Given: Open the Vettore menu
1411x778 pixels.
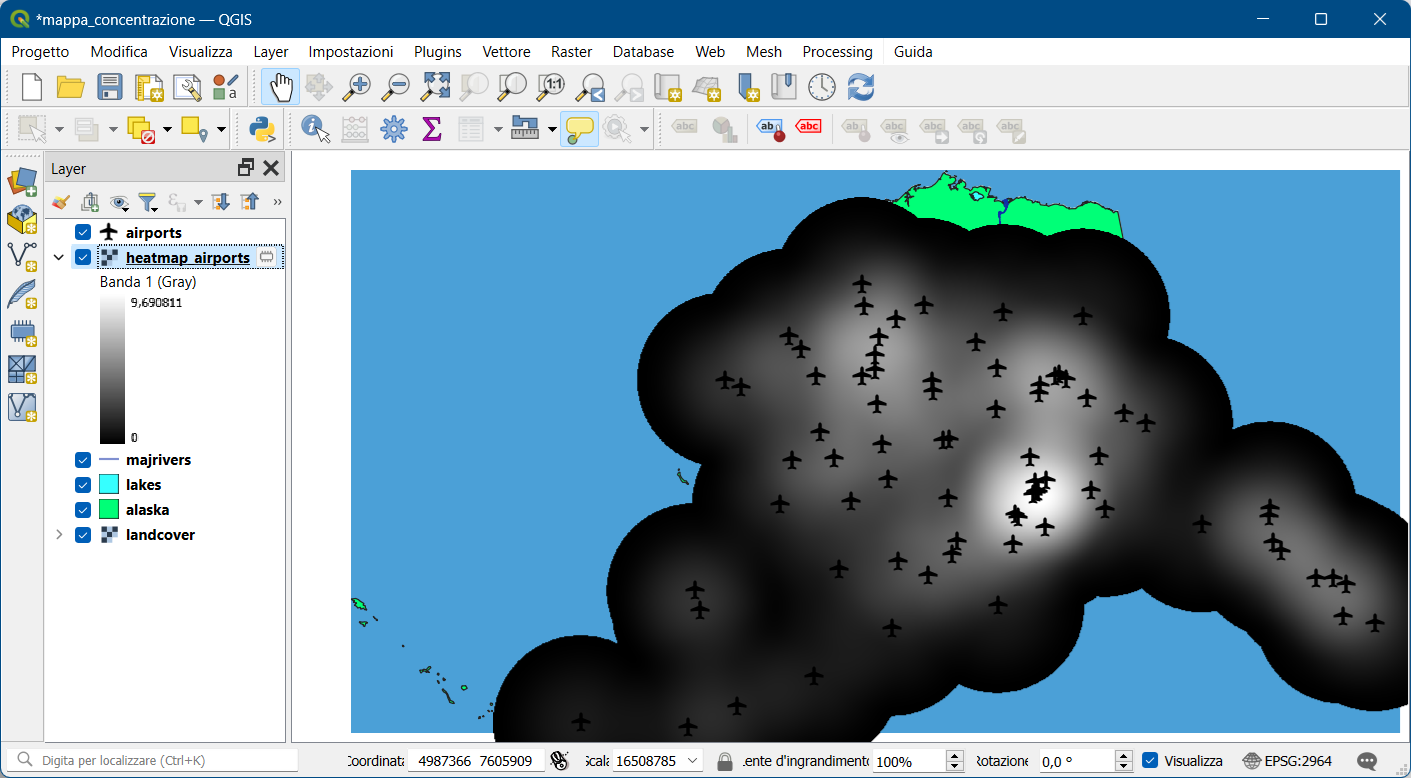Looking at the screenshot, I should pos(507,52).
